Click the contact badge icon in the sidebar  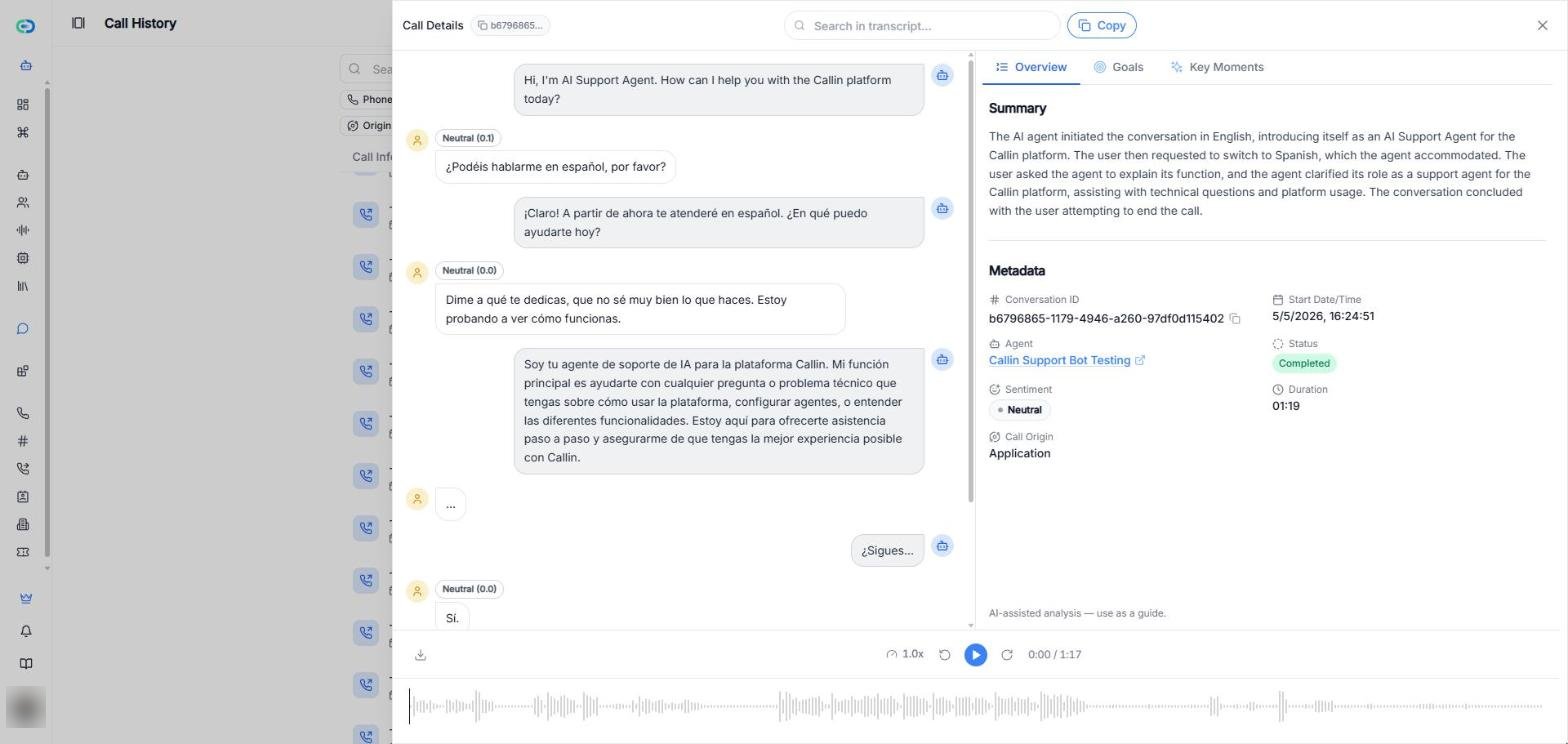(23, 497)
